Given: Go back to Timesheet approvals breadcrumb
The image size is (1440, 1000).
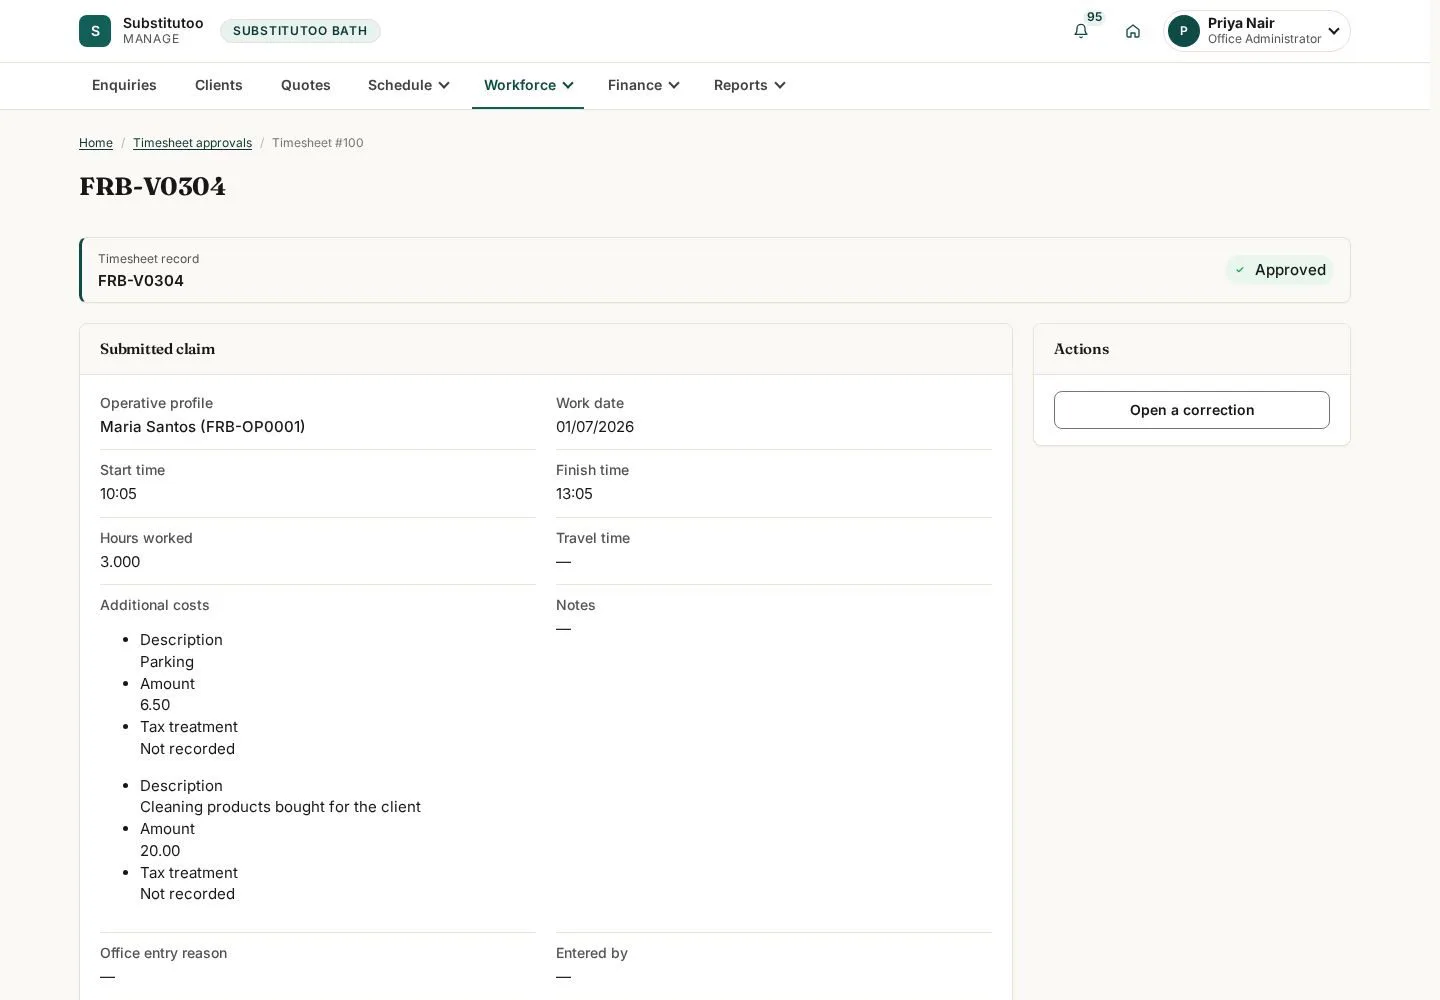Looking at the screenshot, I should 192,143.
